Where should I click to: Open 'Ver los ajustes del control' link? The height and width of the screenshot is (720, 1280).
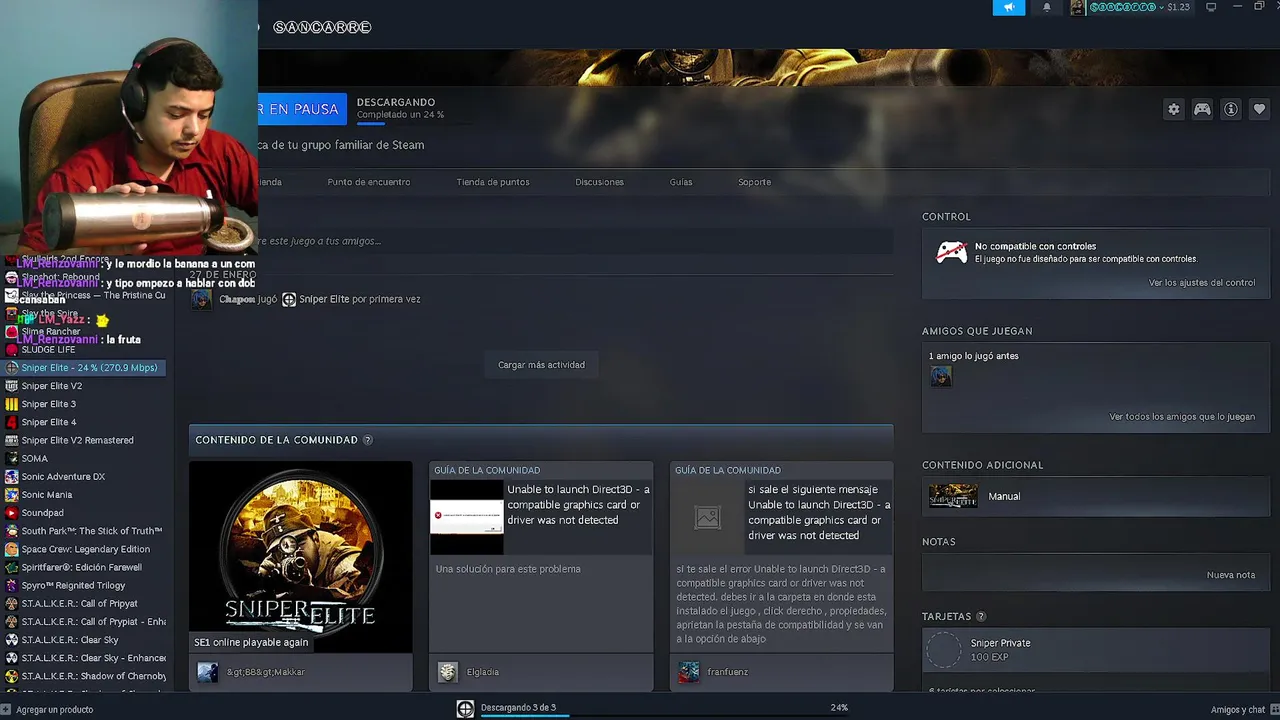tap(1202, 283)
